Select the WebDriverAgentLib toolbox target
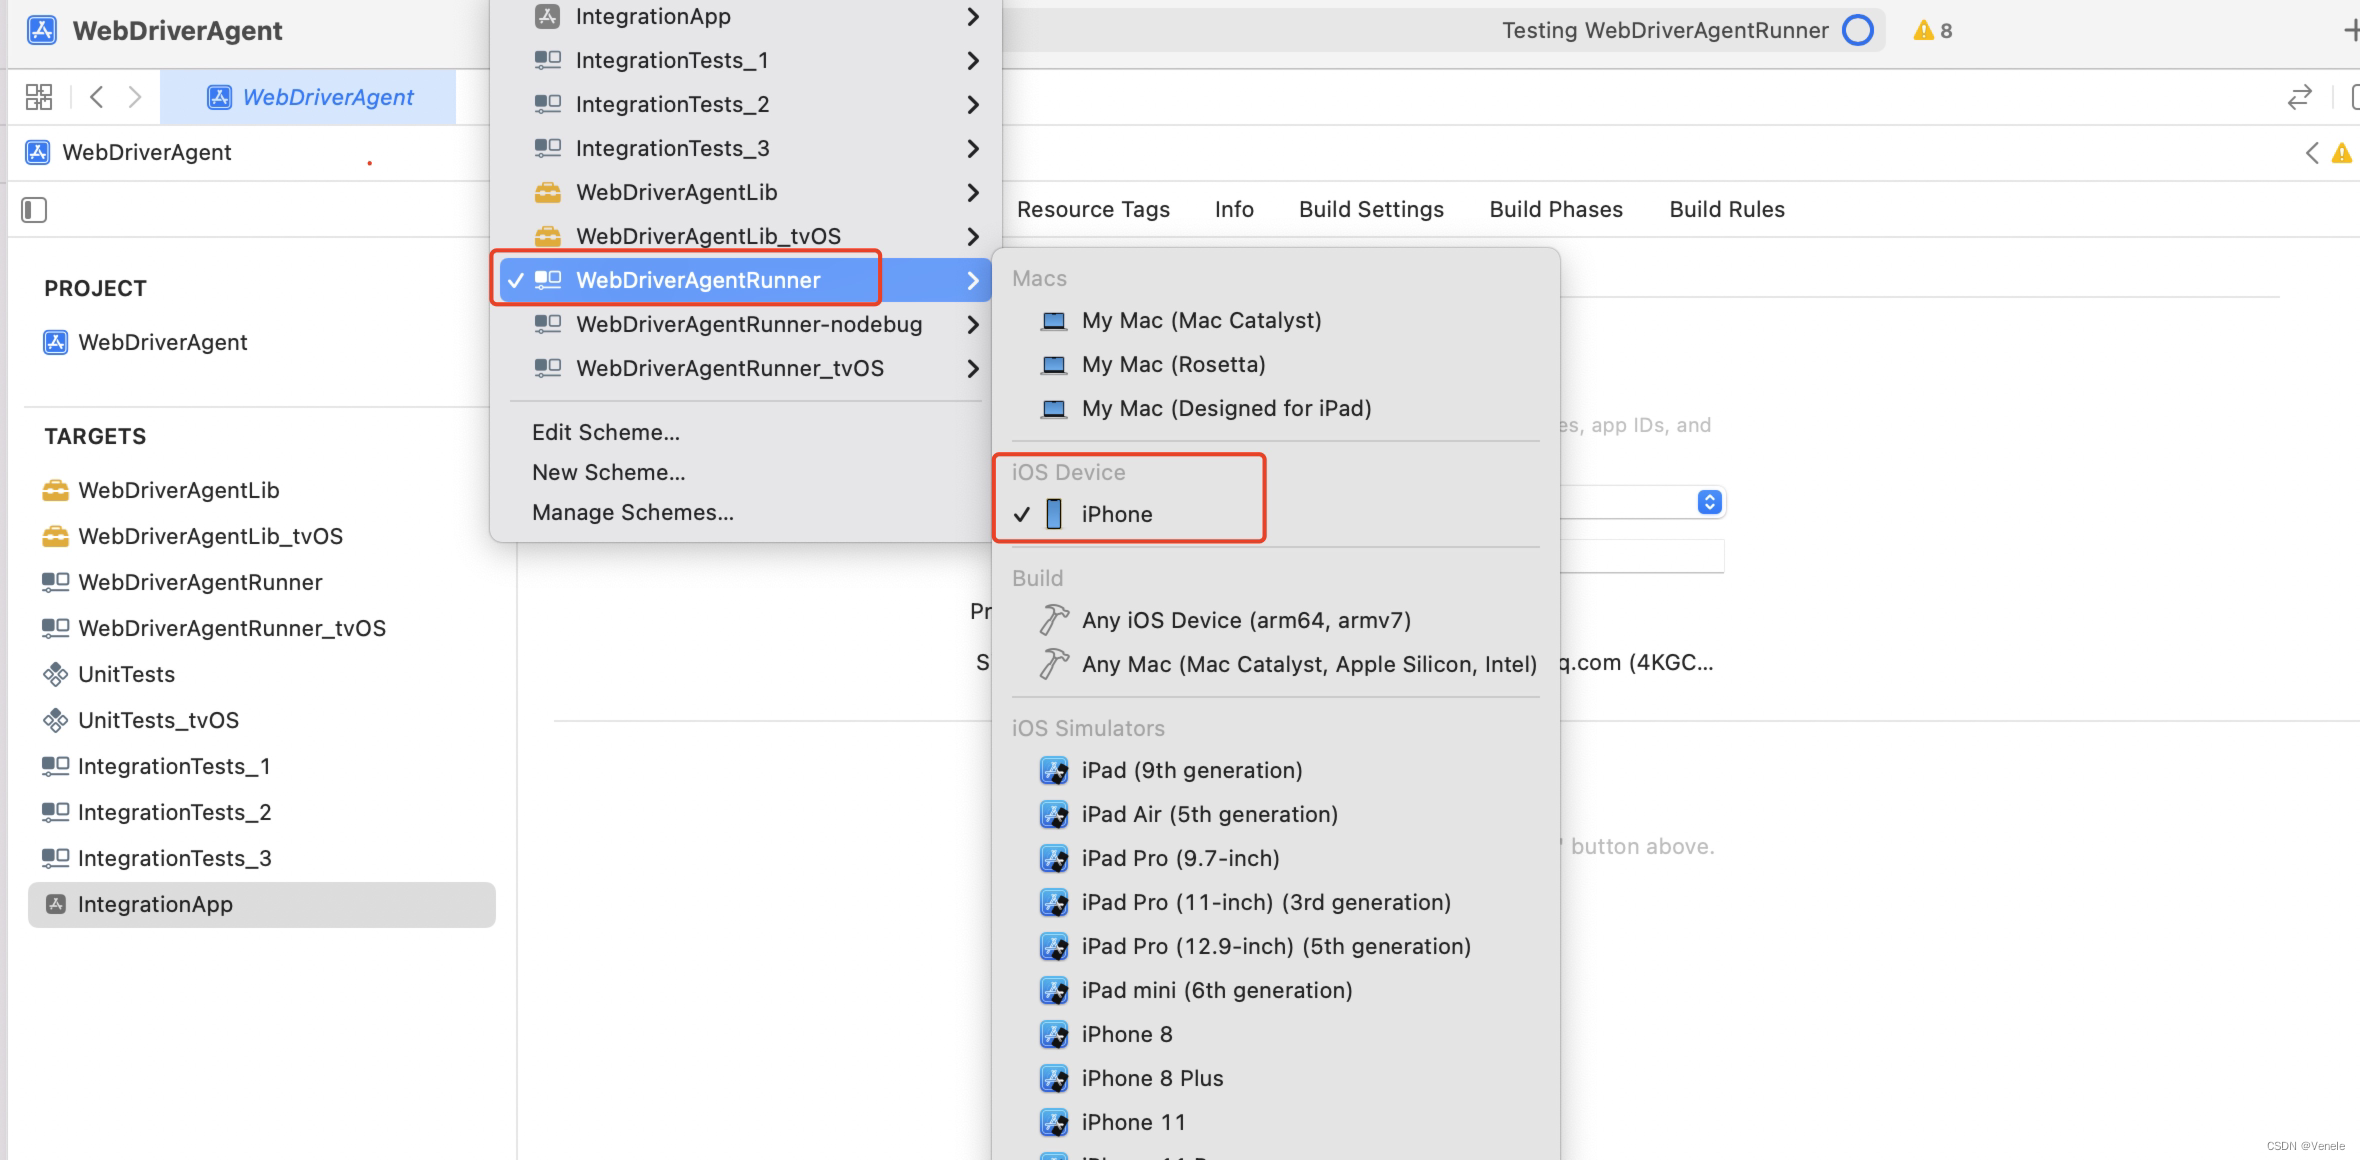Image resolution: width=2360 pixels, height=1160 pixels. click(179, 490)
